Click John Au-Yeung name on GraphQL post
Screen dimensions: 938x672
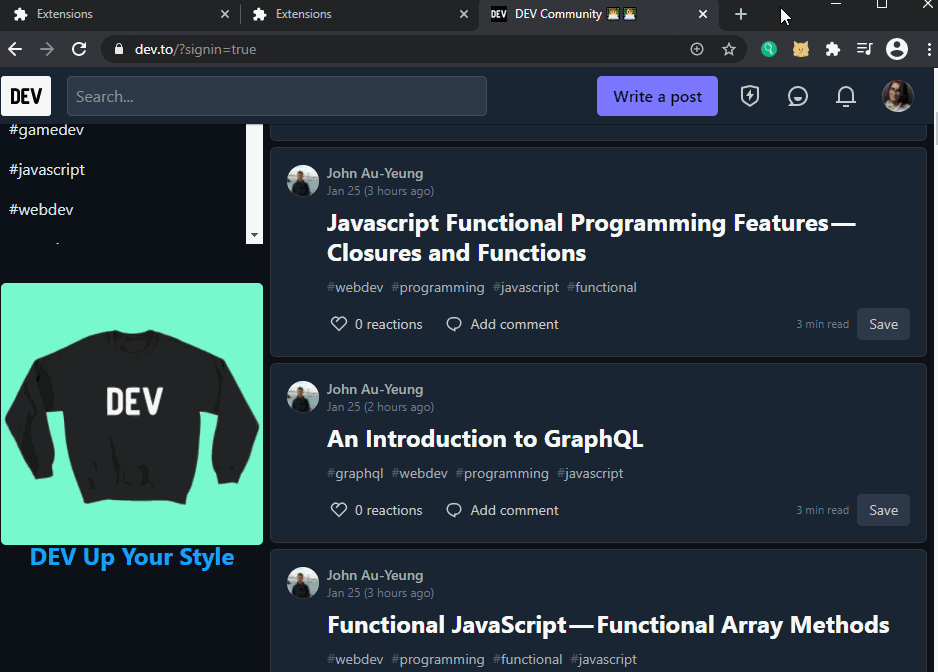[375, 389]
